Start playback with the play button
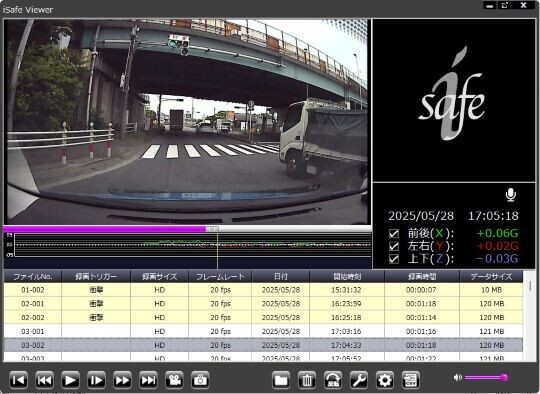540x394 pixels. click(70, 380)
